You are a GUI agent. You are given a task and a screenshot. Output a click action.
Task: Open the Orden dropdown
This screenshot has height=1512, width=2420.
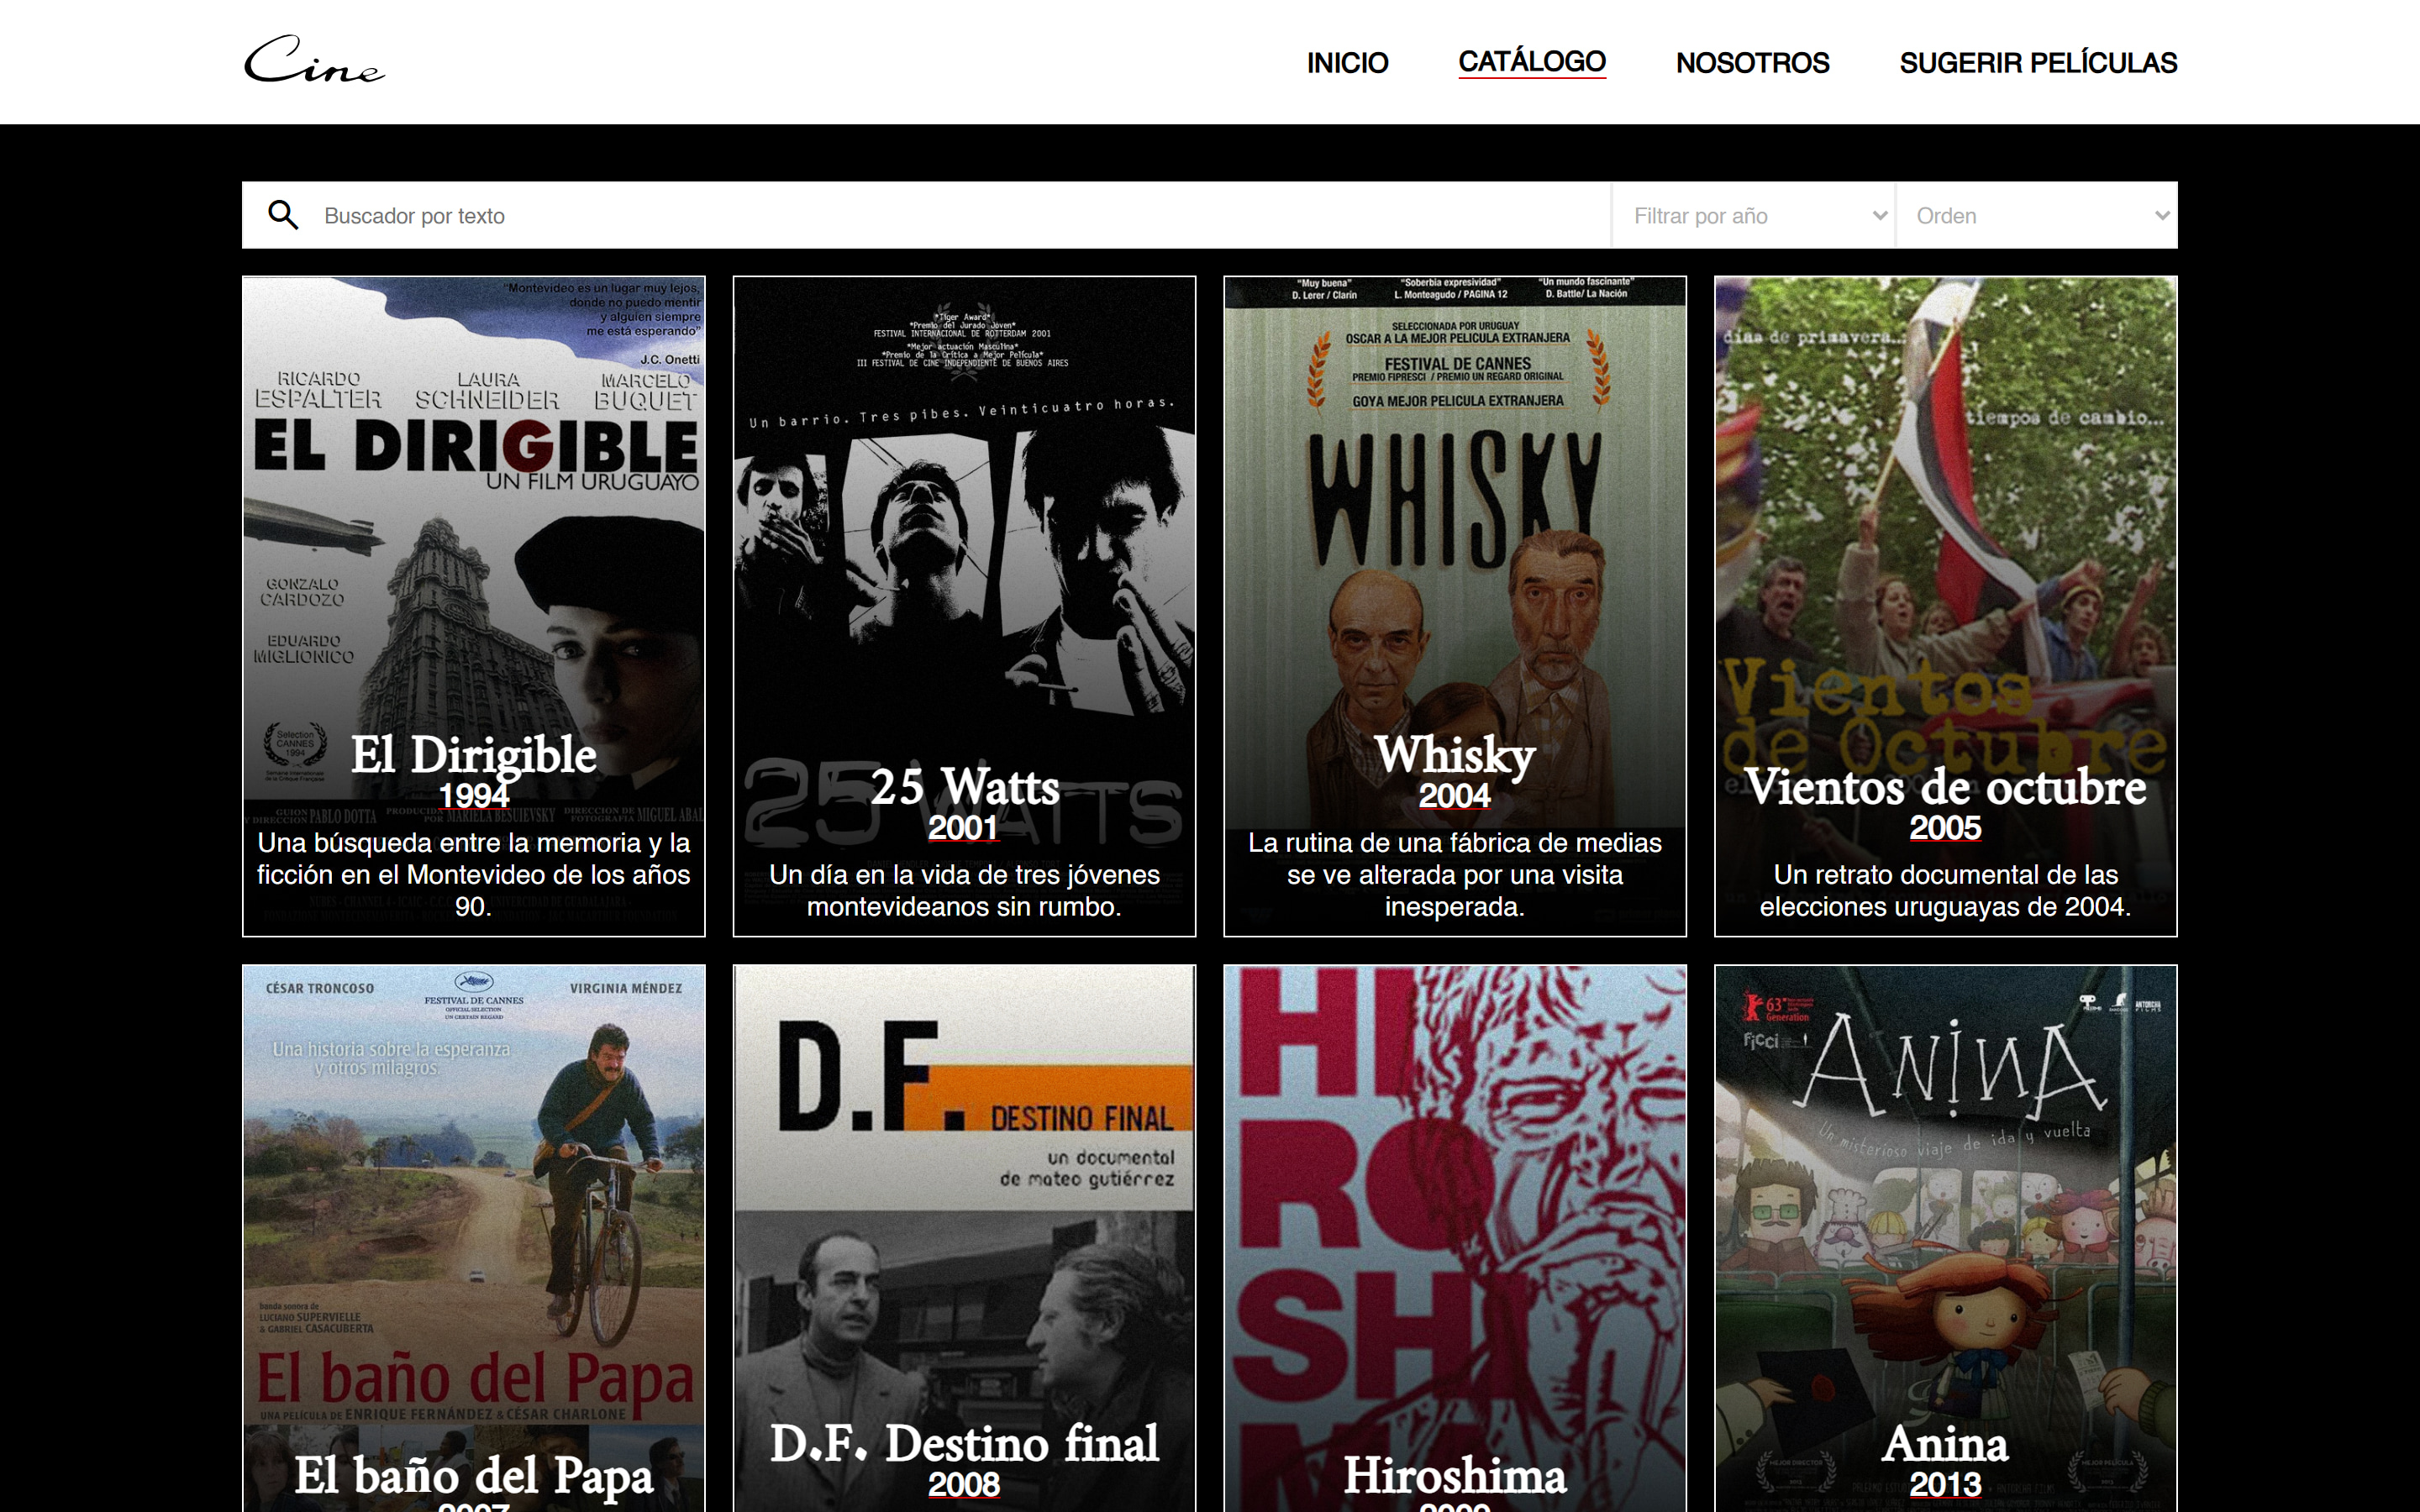(2037, 216)
